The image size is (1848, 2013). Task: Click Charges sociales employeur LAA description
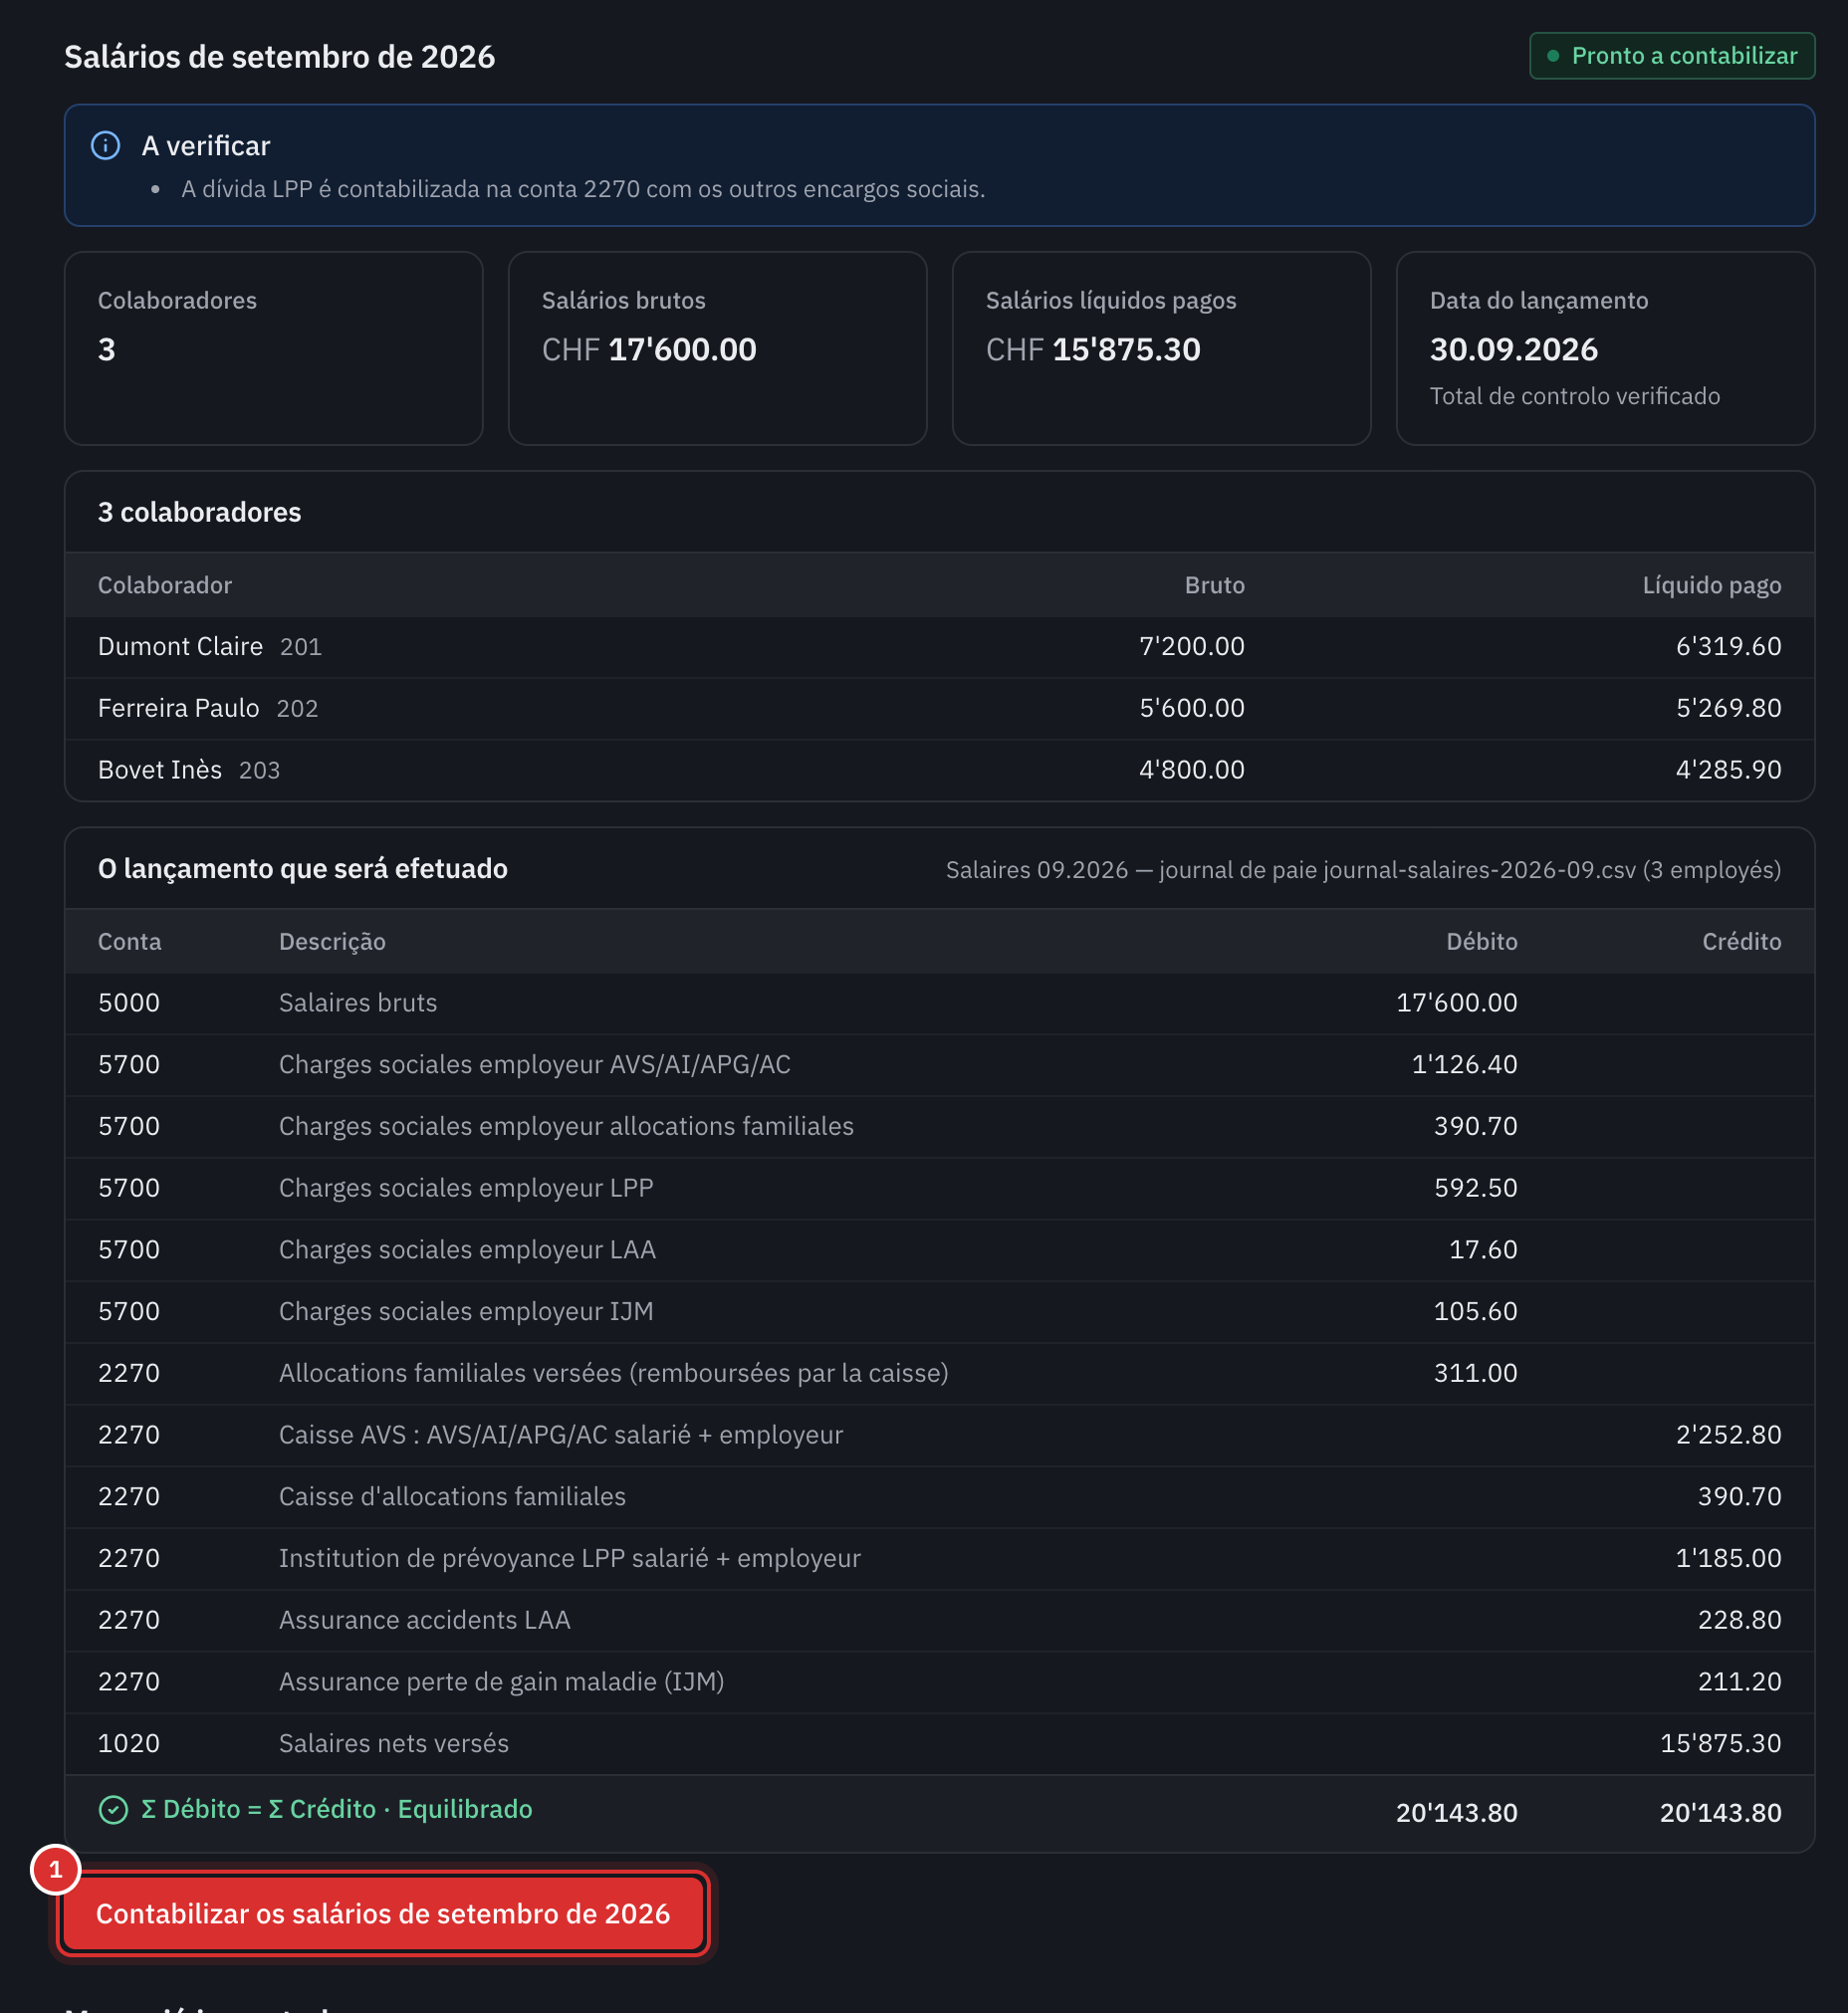[x=467, y=1250]
